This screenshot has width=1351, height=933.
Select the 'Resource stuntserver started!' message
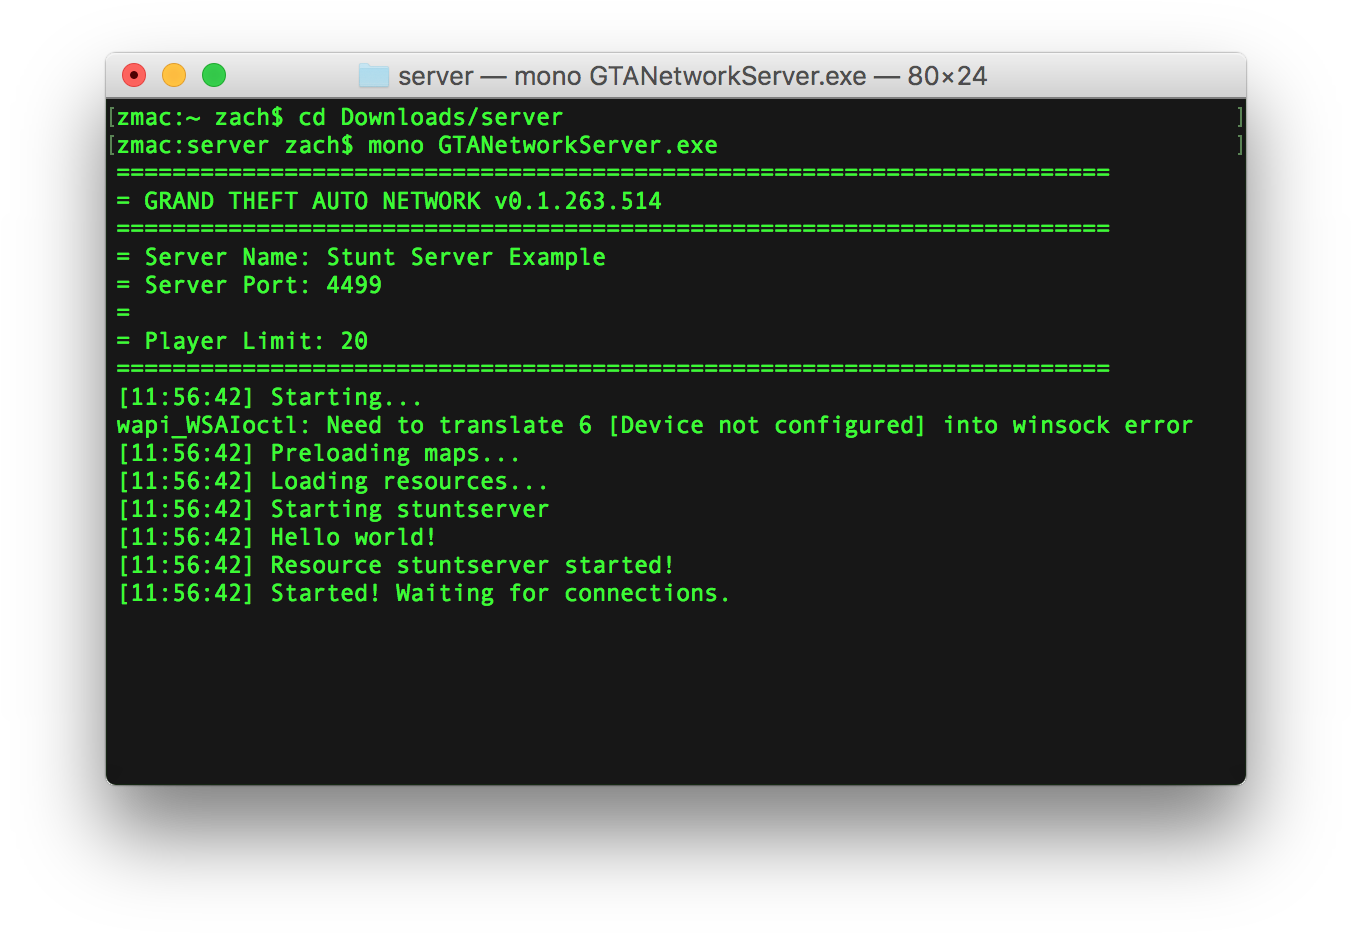pos(395,564)
